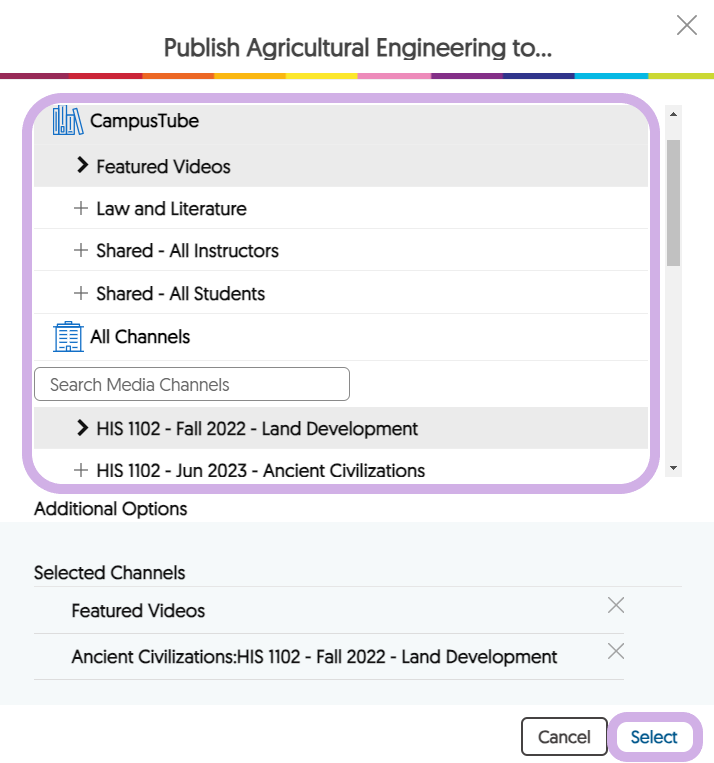Image resolution: width=714 pixels, height=763 pixels.
Task: Click plus icon beside HIS 1102 Jun 2023
Action: click(x=81, y=470)
